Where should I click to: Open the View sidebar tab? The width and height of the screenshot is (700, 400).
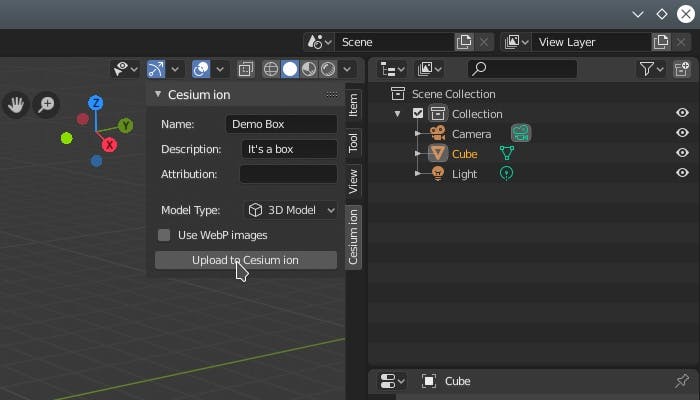353,181
